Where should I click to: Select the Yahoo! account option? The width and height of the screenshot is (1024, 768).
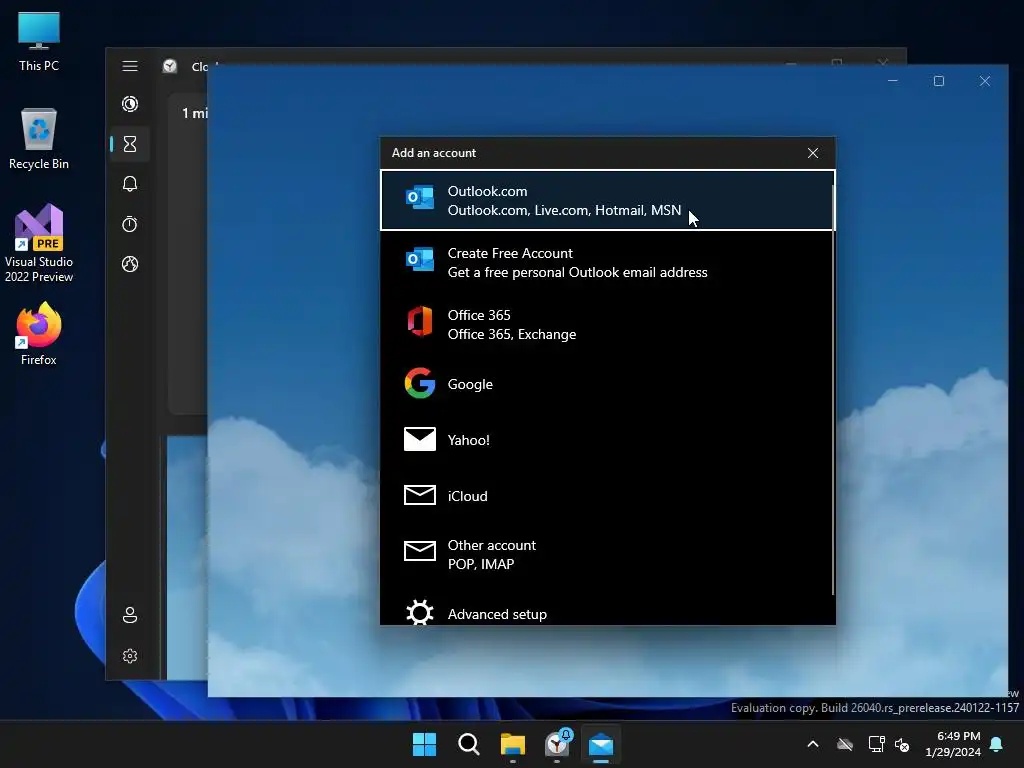[x=607, y=440]
